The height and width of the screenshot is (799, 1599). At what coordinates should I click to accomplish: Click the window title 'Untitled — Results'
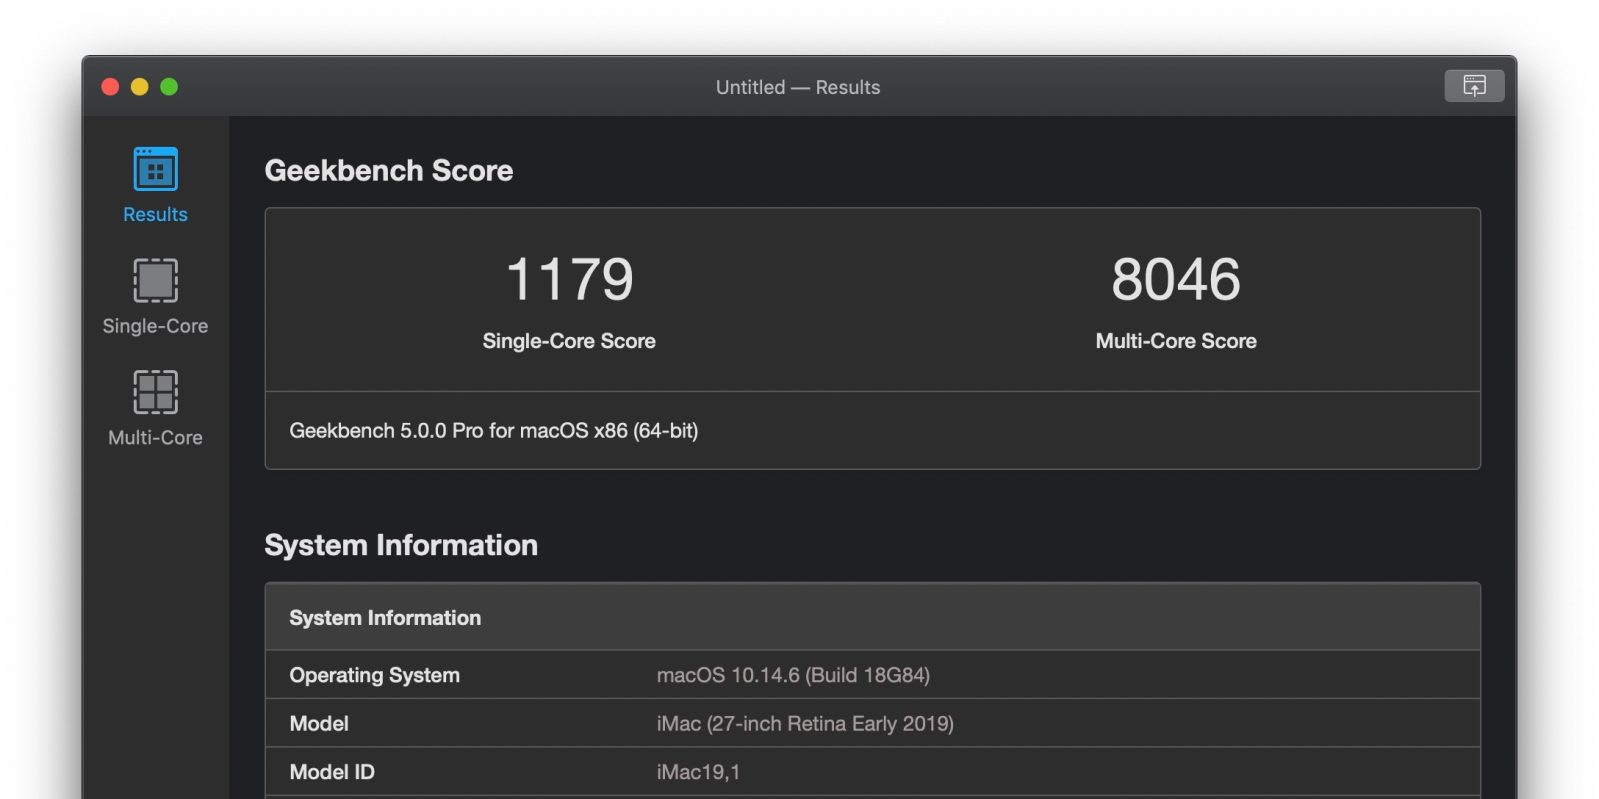(x=797, y=87)
